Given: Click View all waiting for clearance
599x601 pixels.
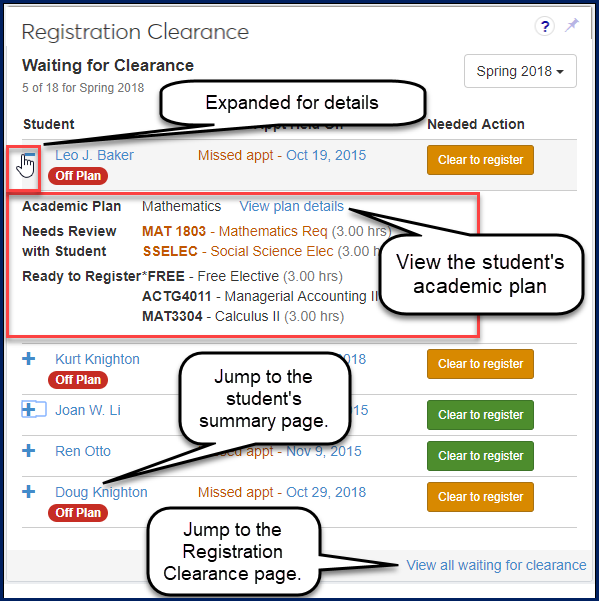Looking at the screenshot, I should pos(496,565).
